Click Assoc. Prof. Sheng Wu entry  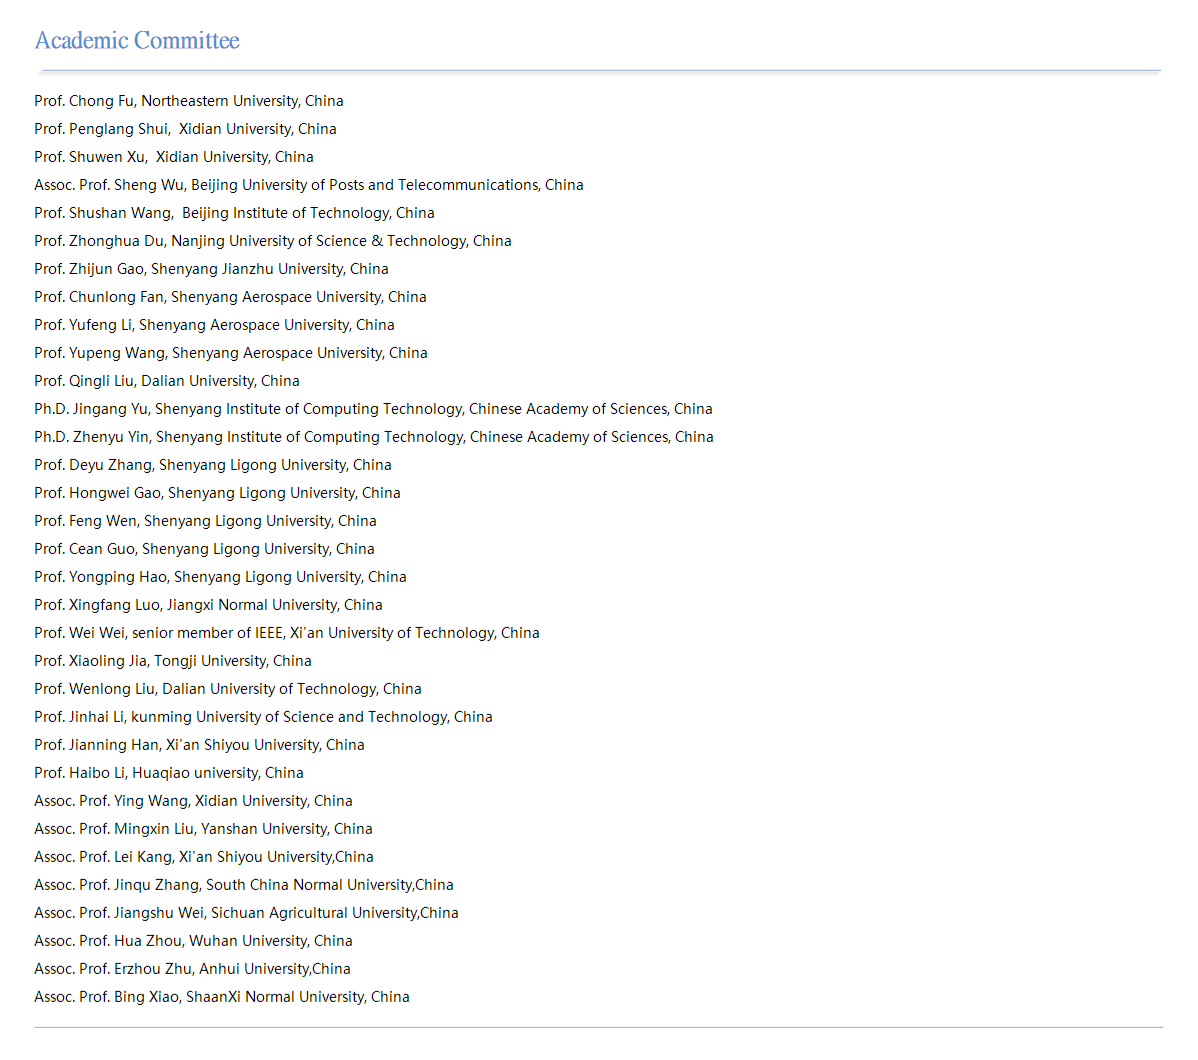[x=309, y=185]
